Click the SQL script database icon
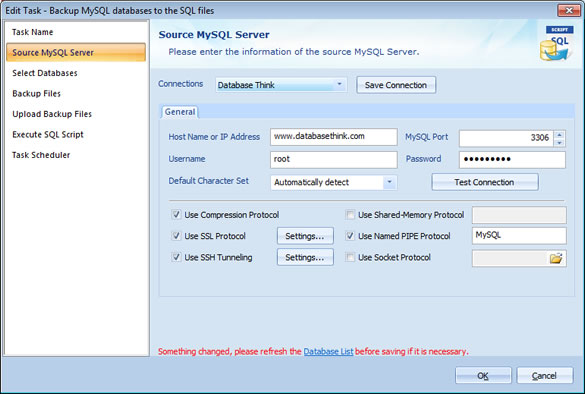Viewport: 585px width, 394px height. 556,43
